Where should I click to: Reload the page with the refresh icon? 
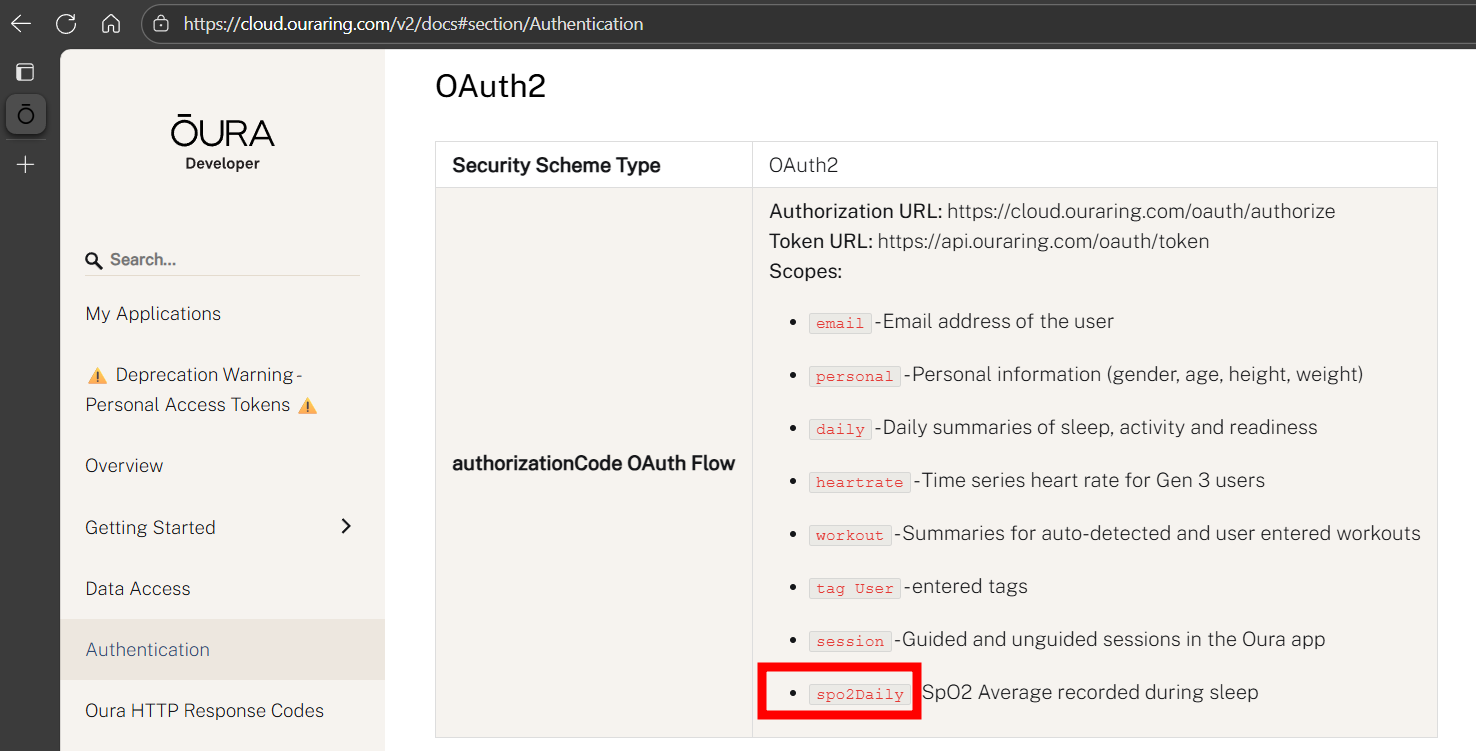[66, 24]
